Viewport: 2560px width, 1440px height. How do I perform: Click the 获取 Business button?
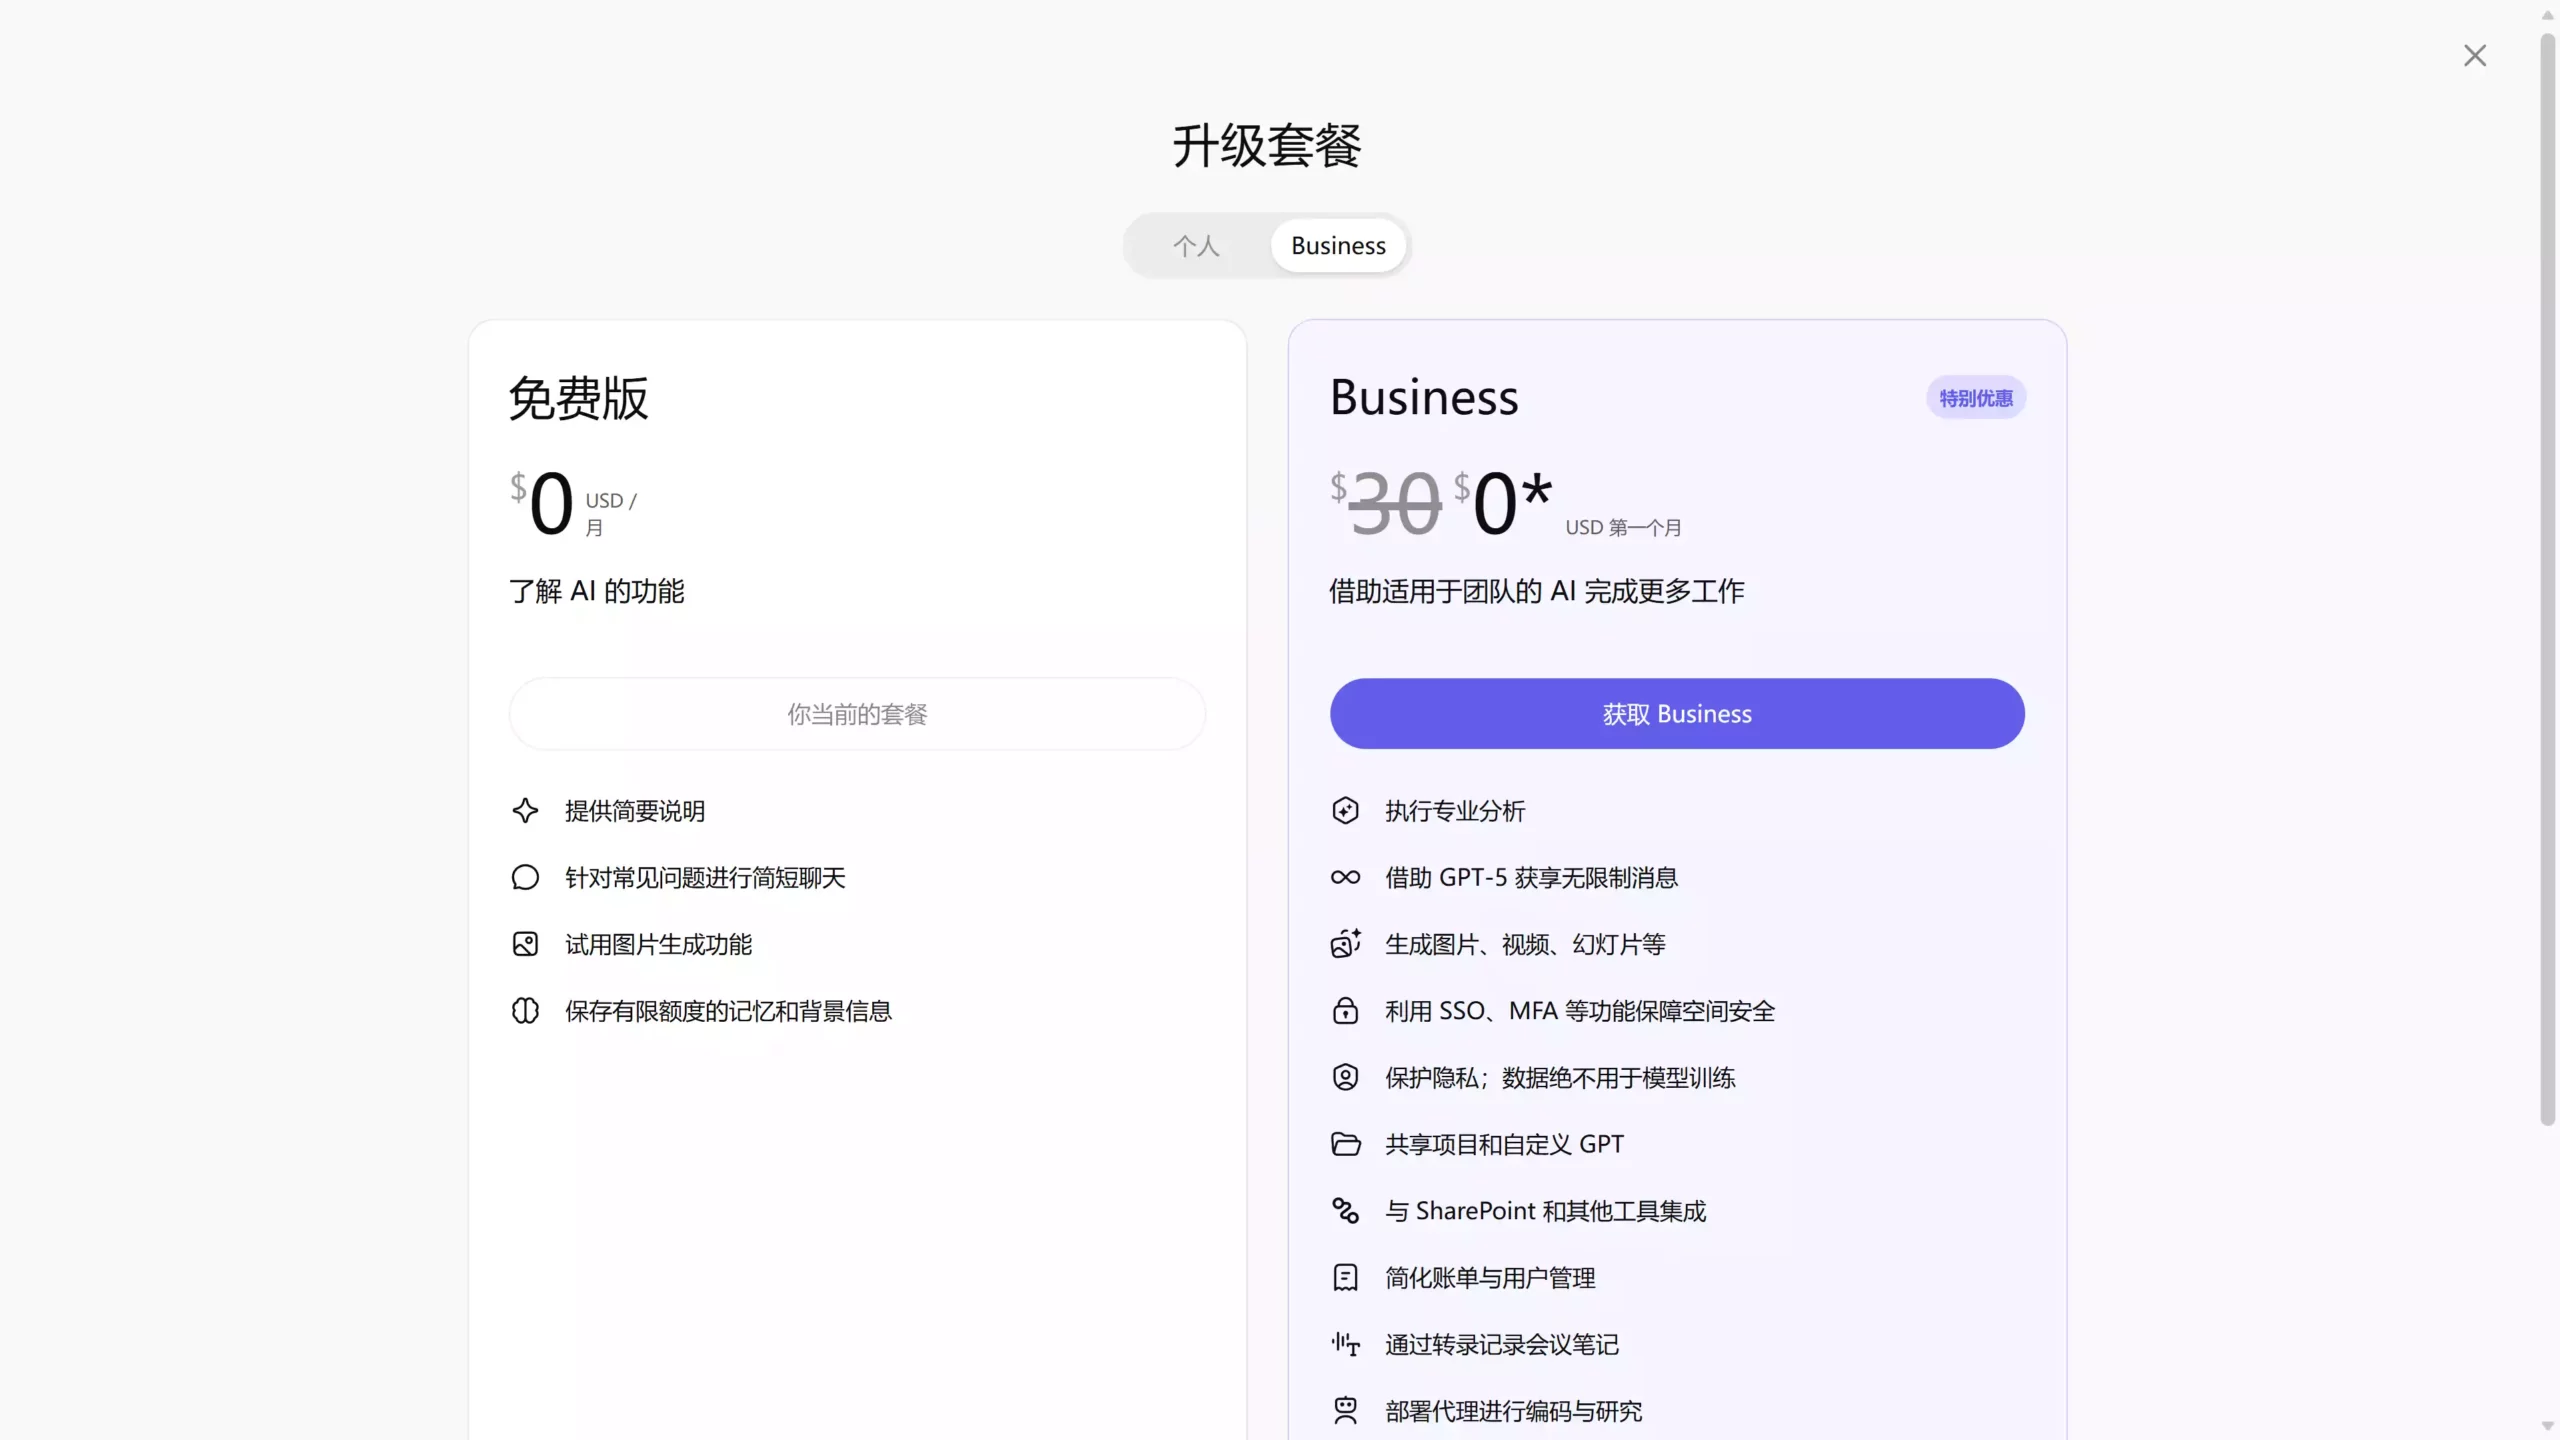1676,713
